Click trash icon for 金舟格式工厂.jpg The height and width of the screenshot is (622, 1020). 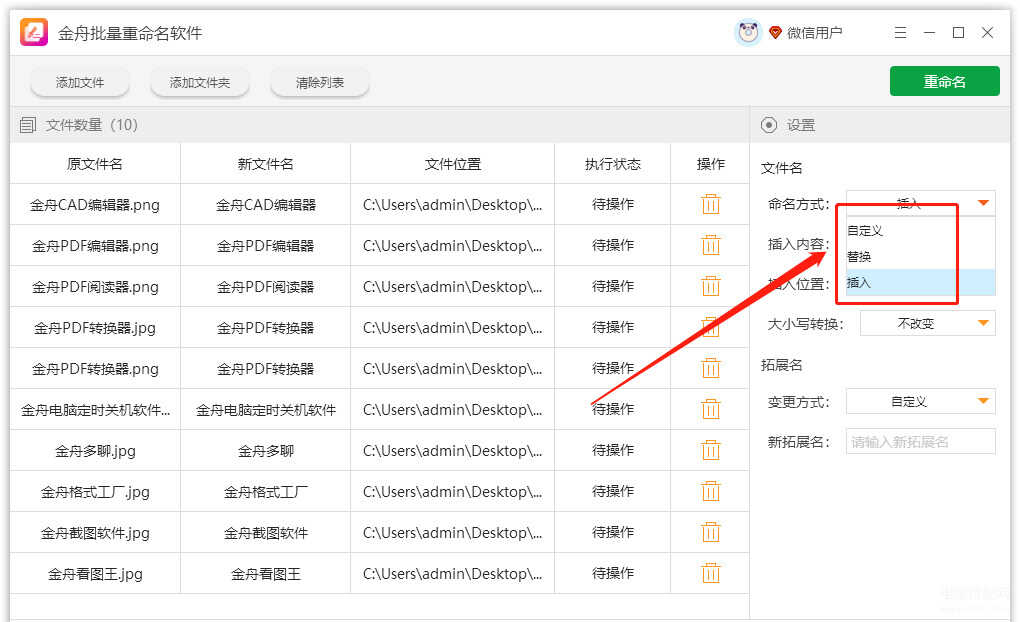[710, 491]
